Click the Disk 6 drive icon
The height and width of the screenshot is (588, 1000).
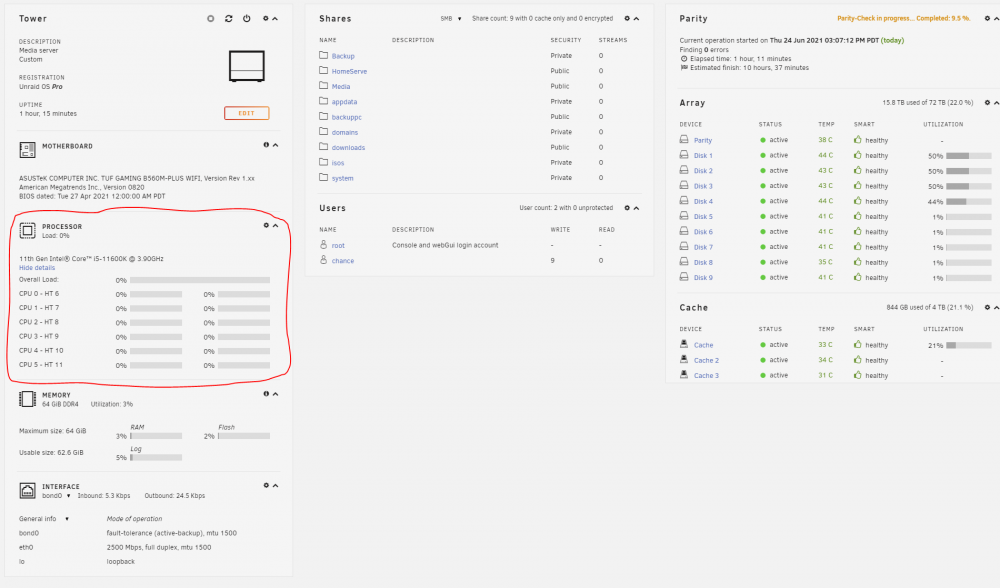click(x=684, y=231)
